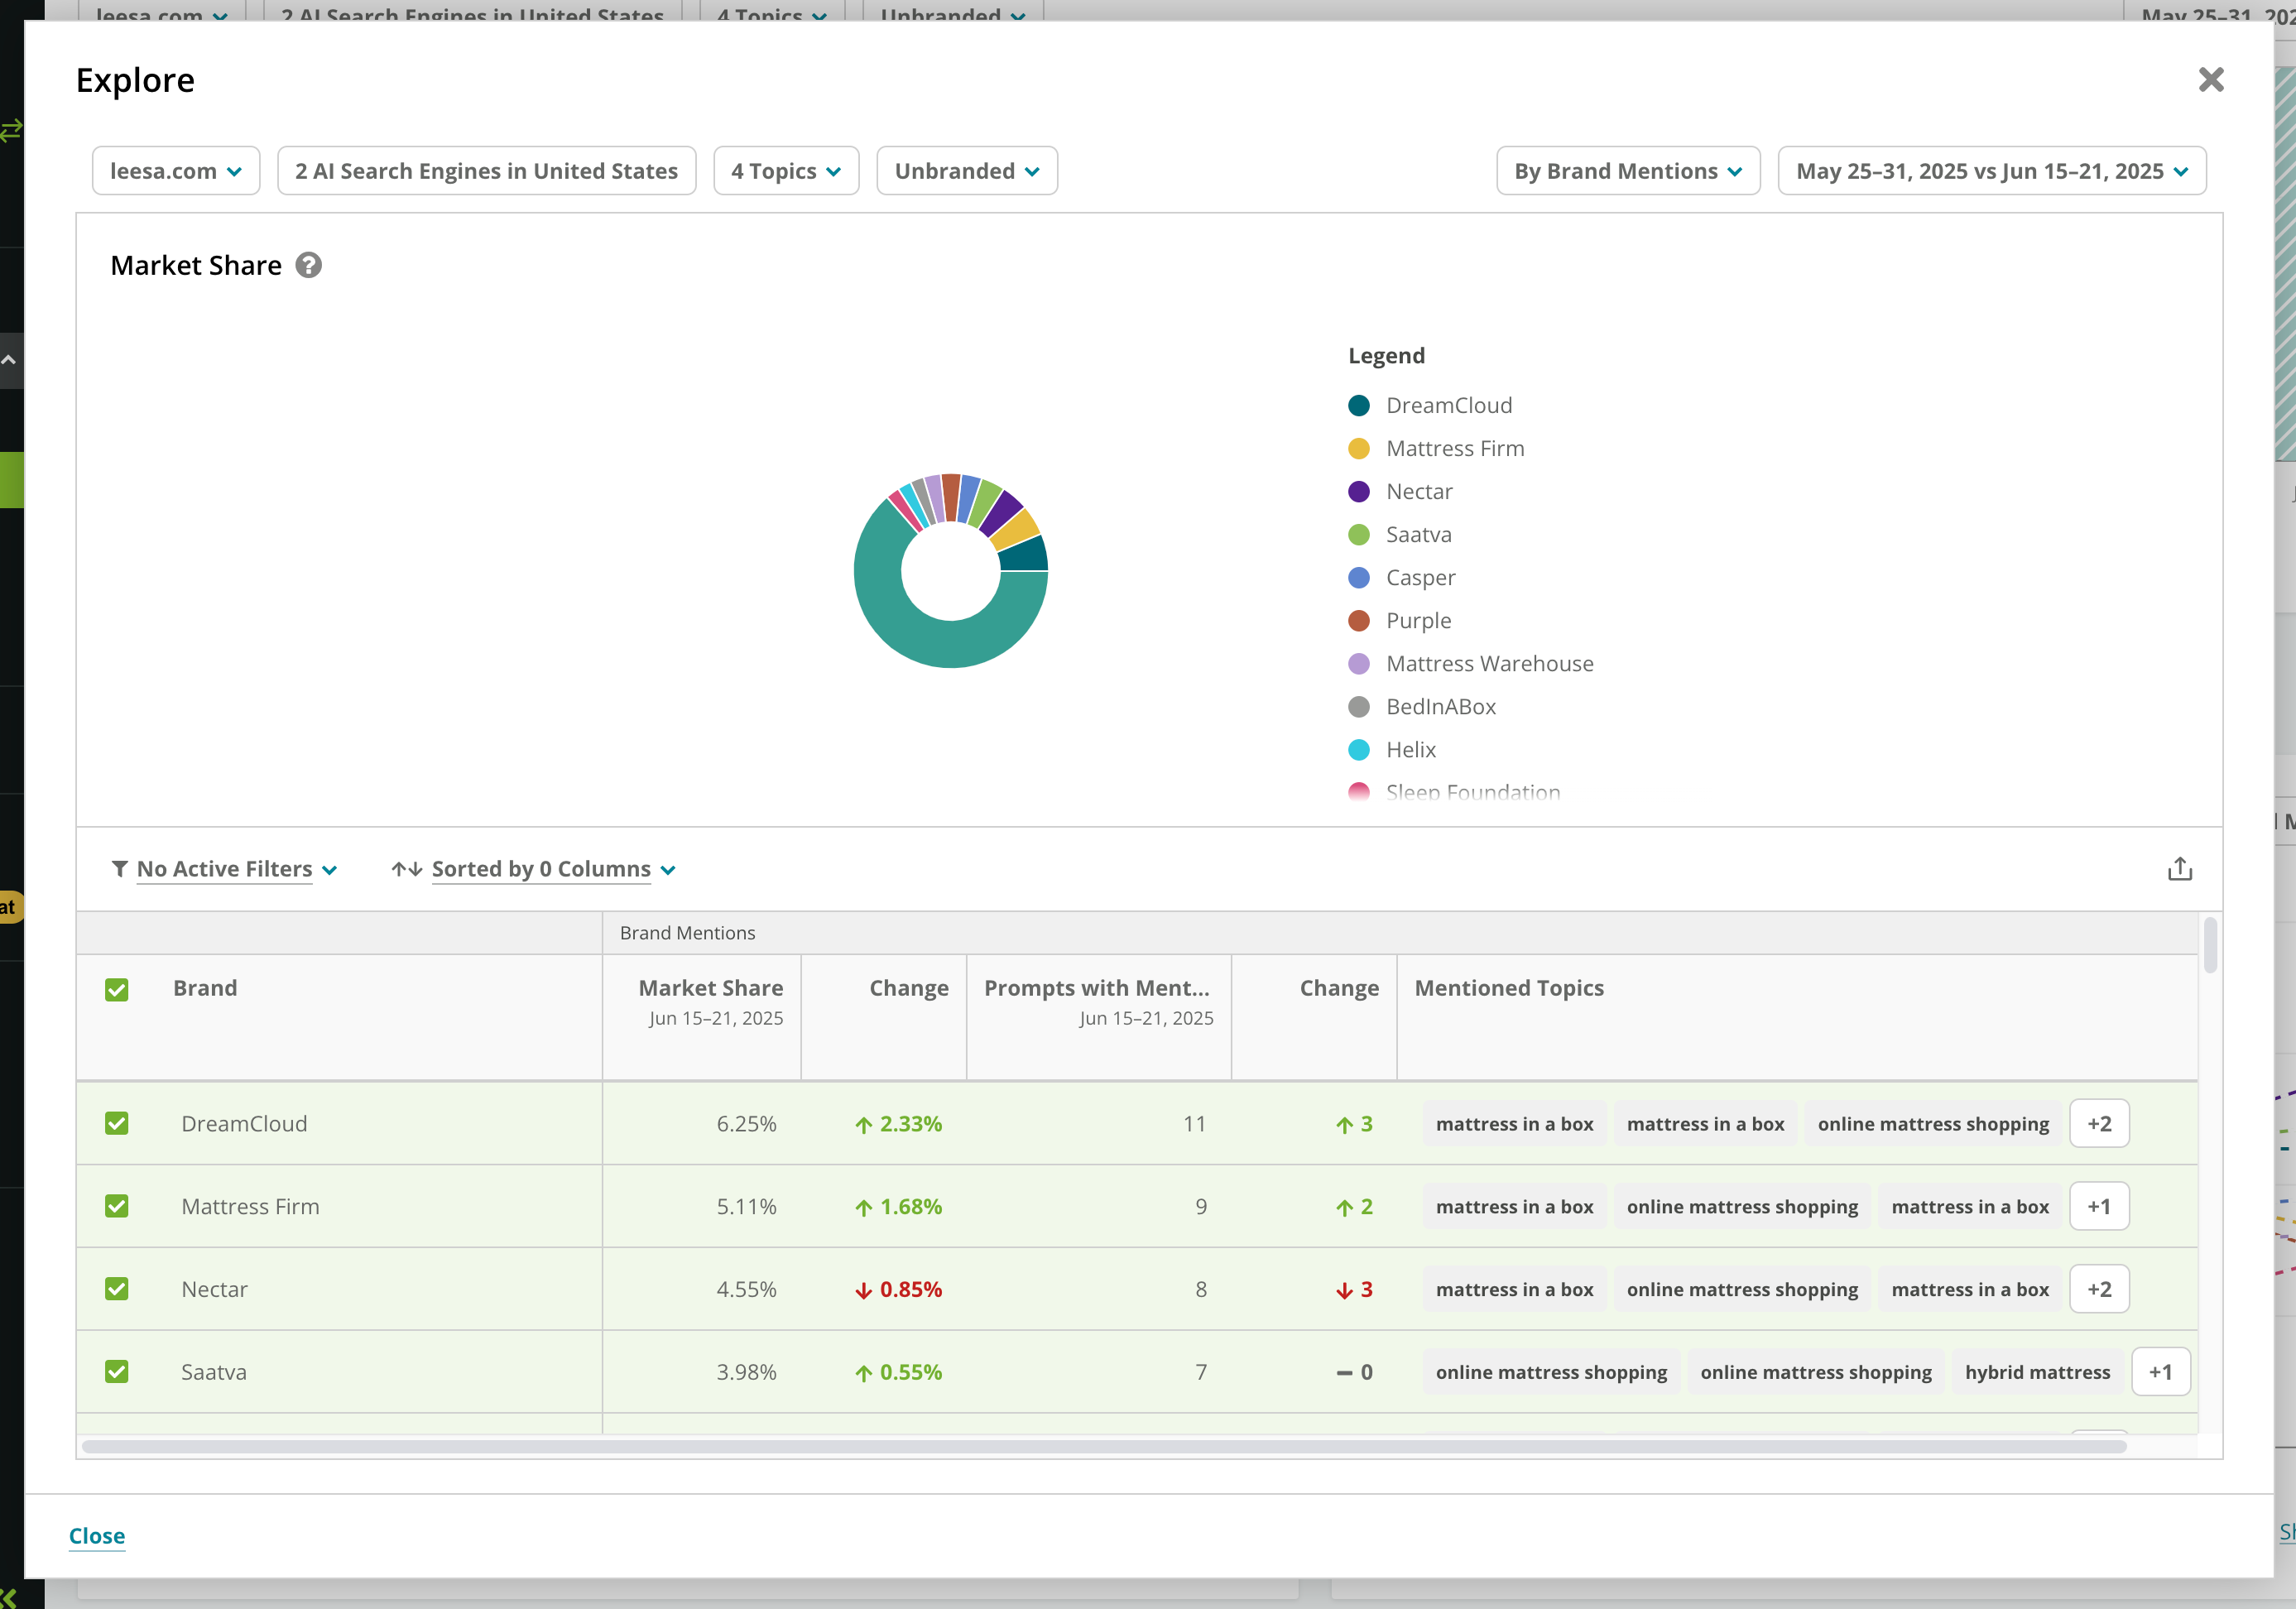Click the export/share icon above the table
This screenshot has height=1609, width=2296.
point(2180,869)
